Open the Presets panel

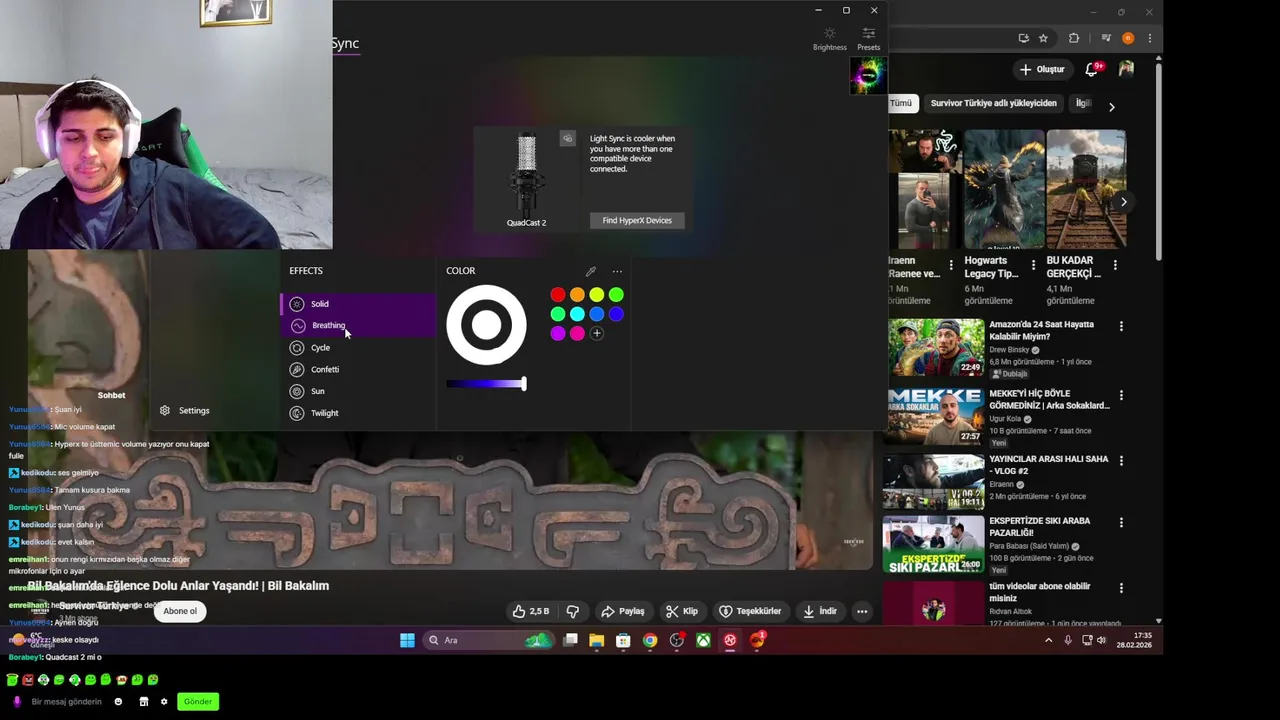tap(868, 38)
